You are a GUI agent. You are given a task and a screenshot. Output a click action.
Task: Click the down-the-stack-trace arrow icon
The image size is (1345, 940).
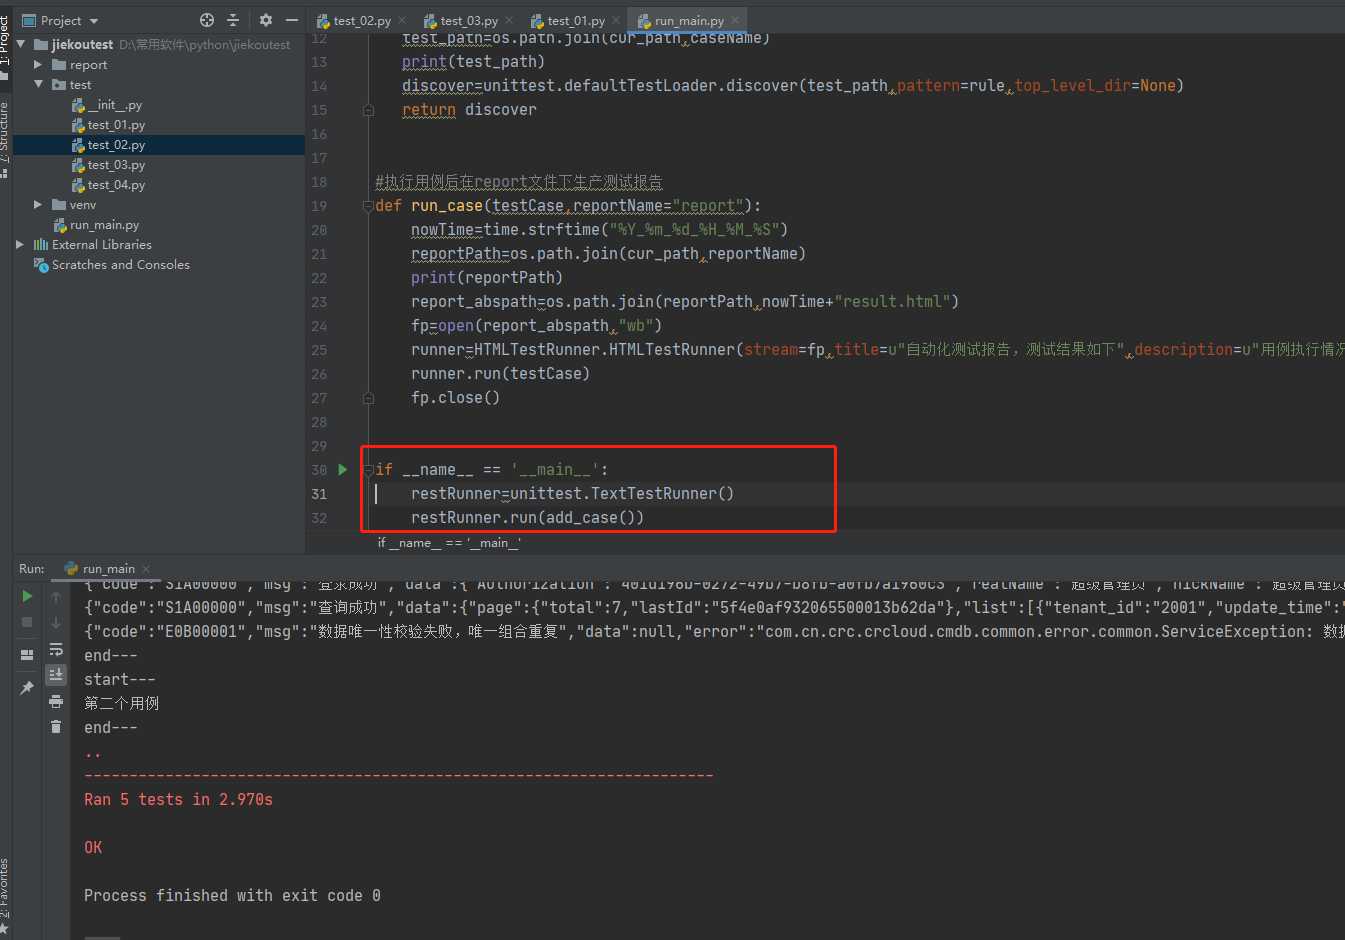click(56, 623)
